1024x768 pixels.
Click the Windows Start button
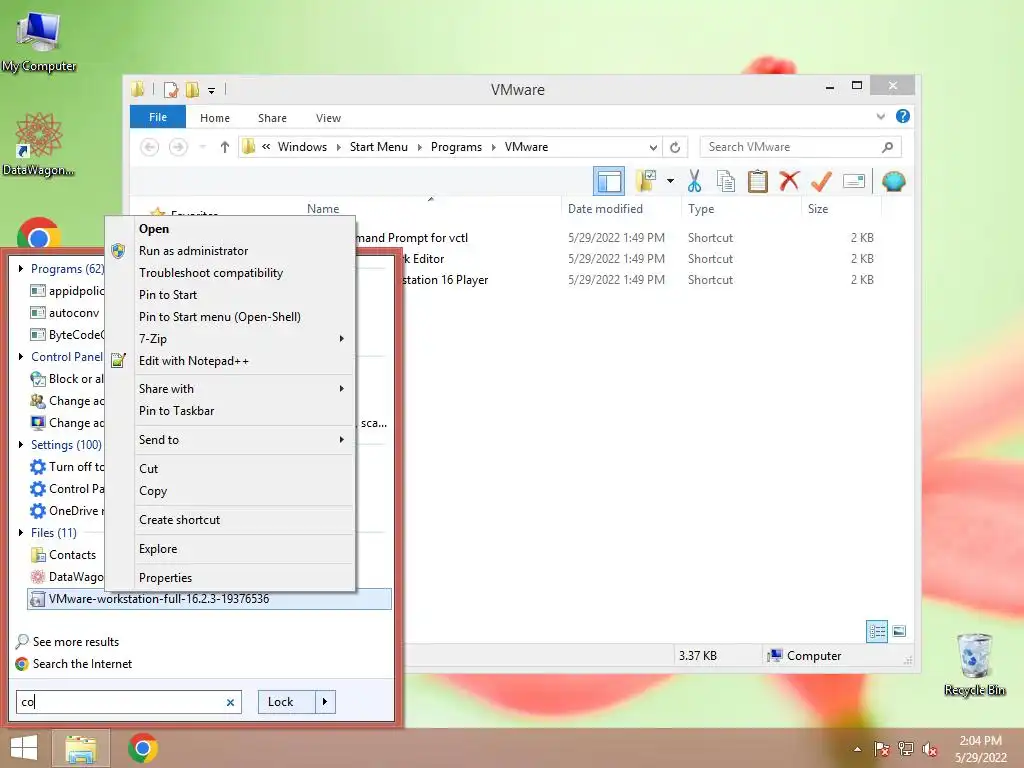(24, 748)
